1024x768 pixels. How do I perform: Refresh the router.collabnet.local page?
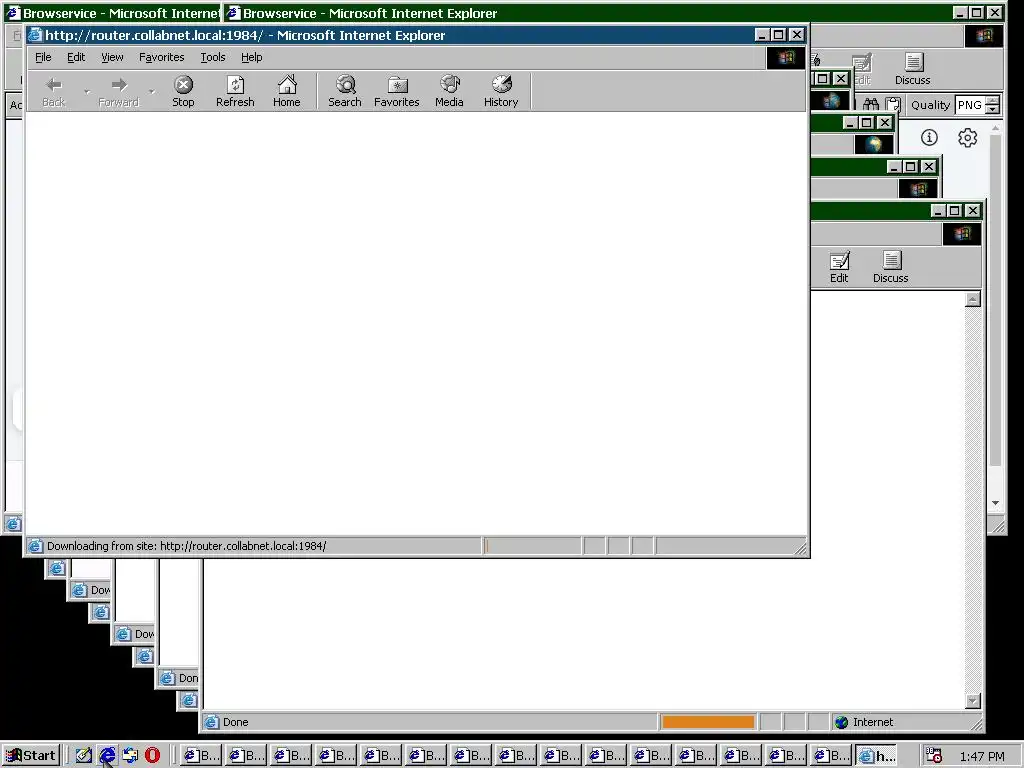click(x=235, y=91)
